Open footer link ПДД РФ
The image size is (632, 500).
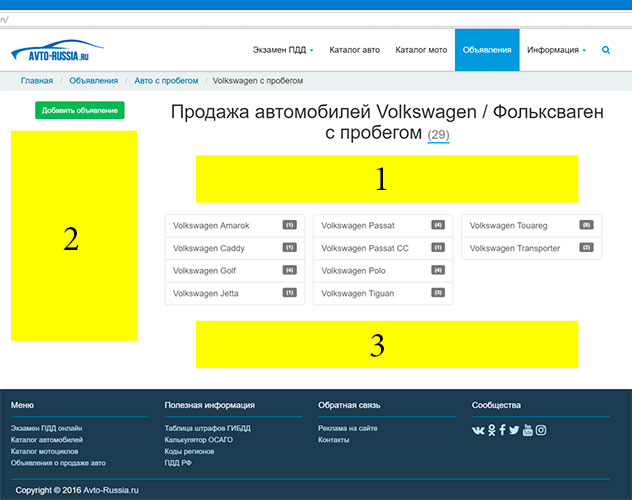click(178, 463)
